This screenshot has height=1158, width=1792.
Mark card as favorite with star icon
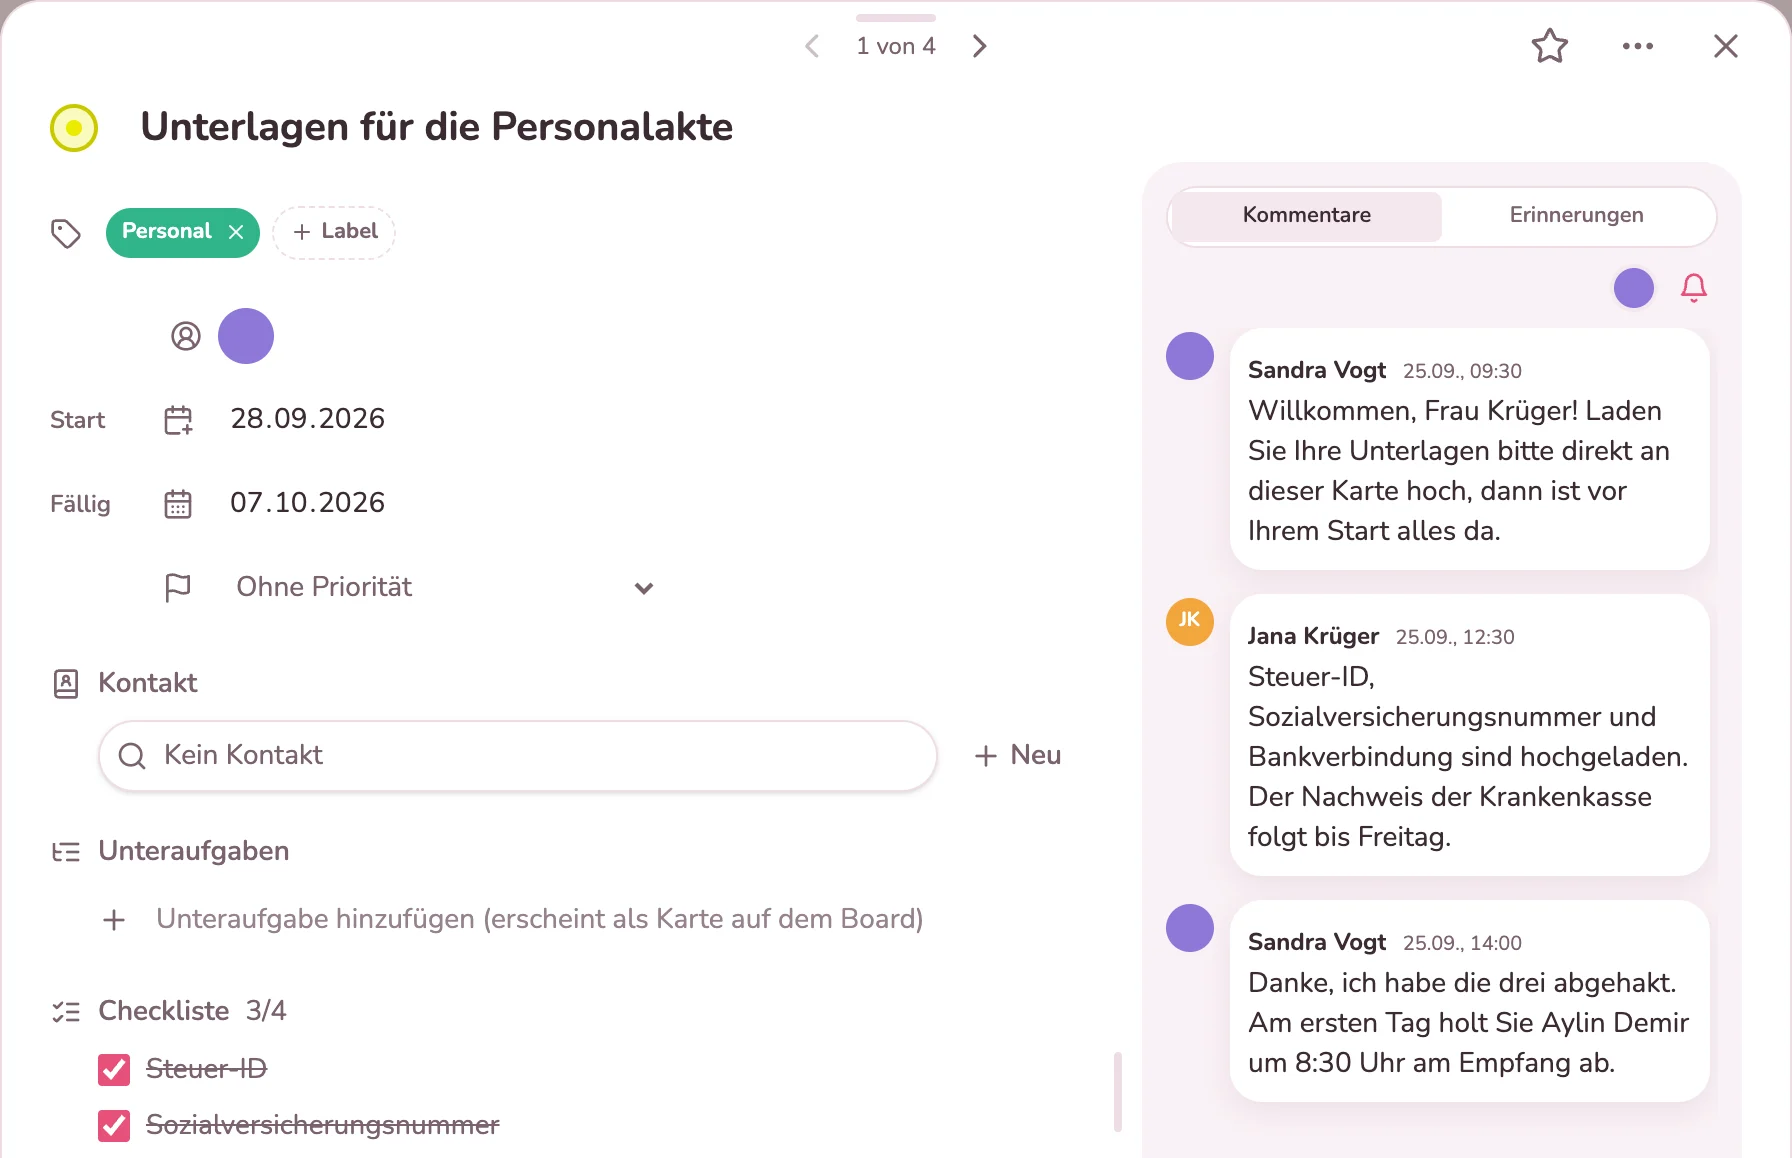[1550, 46]
